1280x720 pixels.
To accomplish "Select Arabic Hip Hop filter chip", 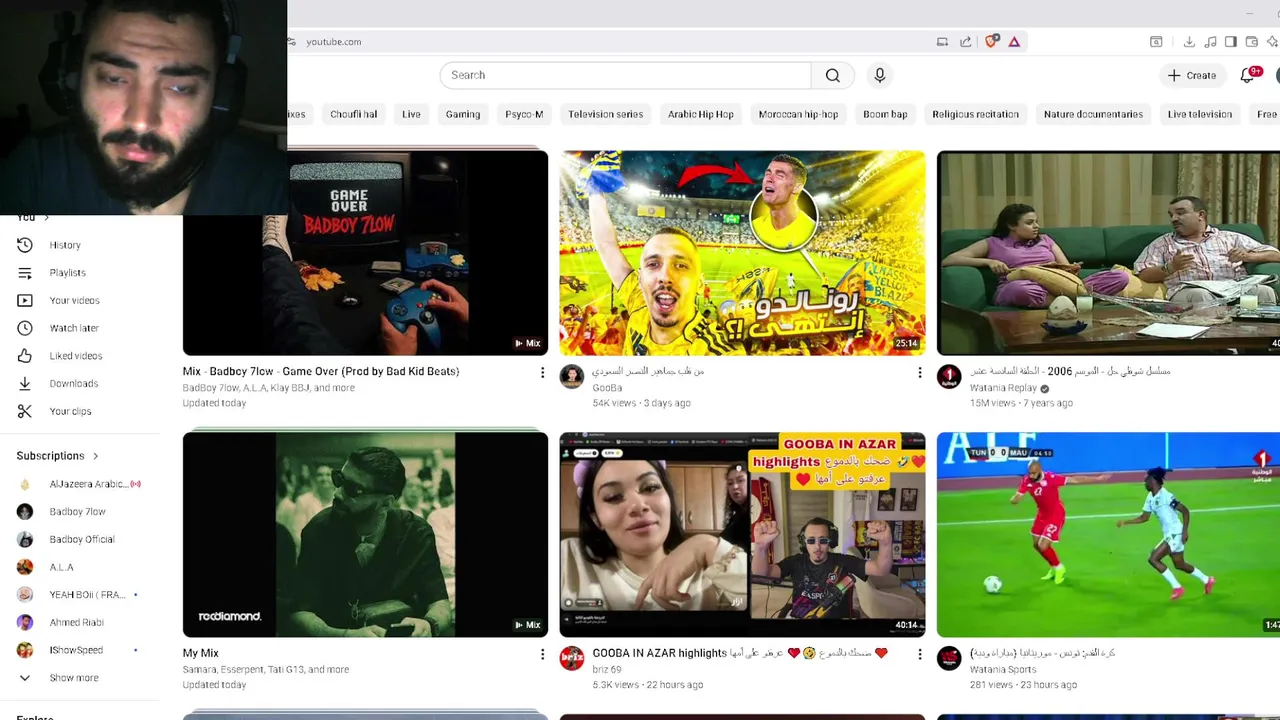I will click(700, 114).
